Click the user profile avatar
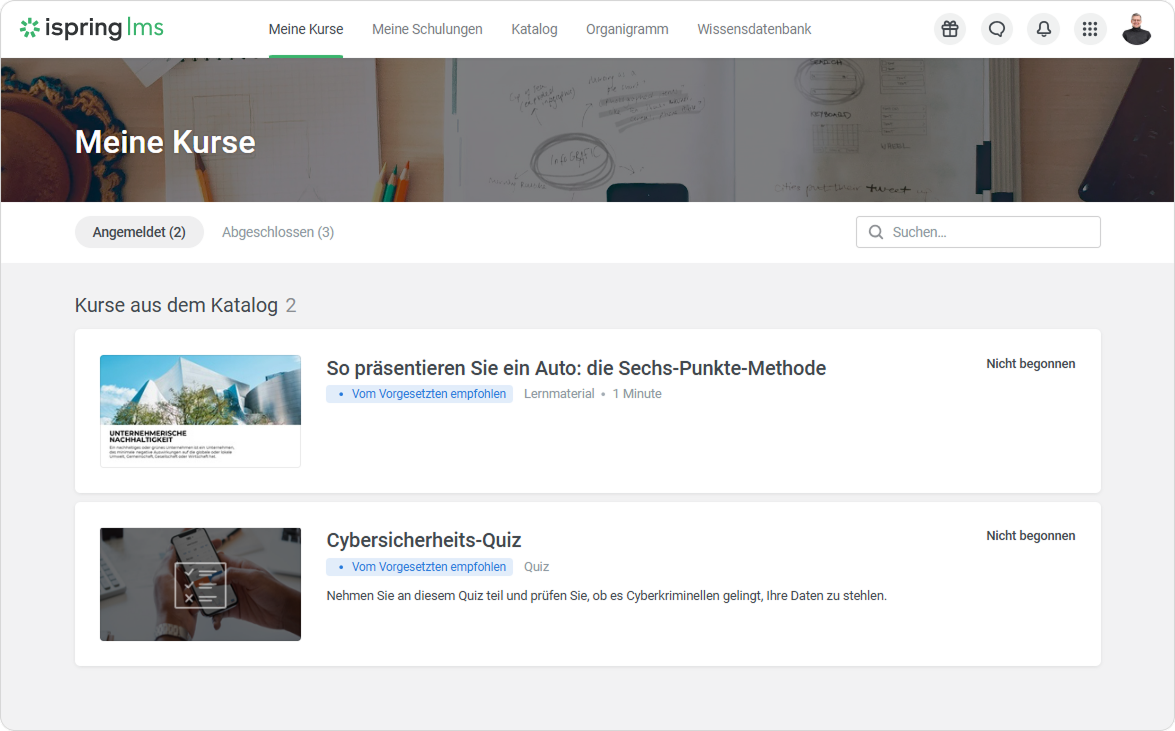This screenshot has width=1175, height=731. pyautogui.click(x=1137, y=29)
